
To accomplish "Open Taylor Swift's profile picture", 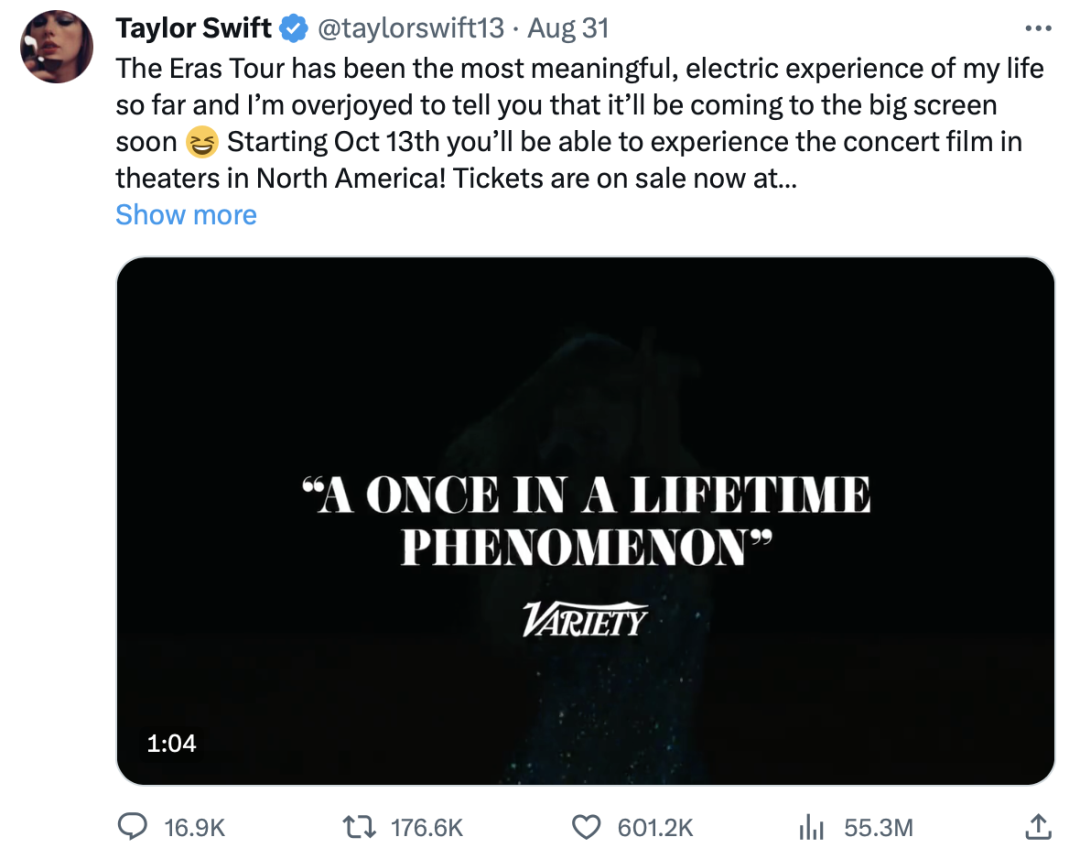I will (57, 46).
